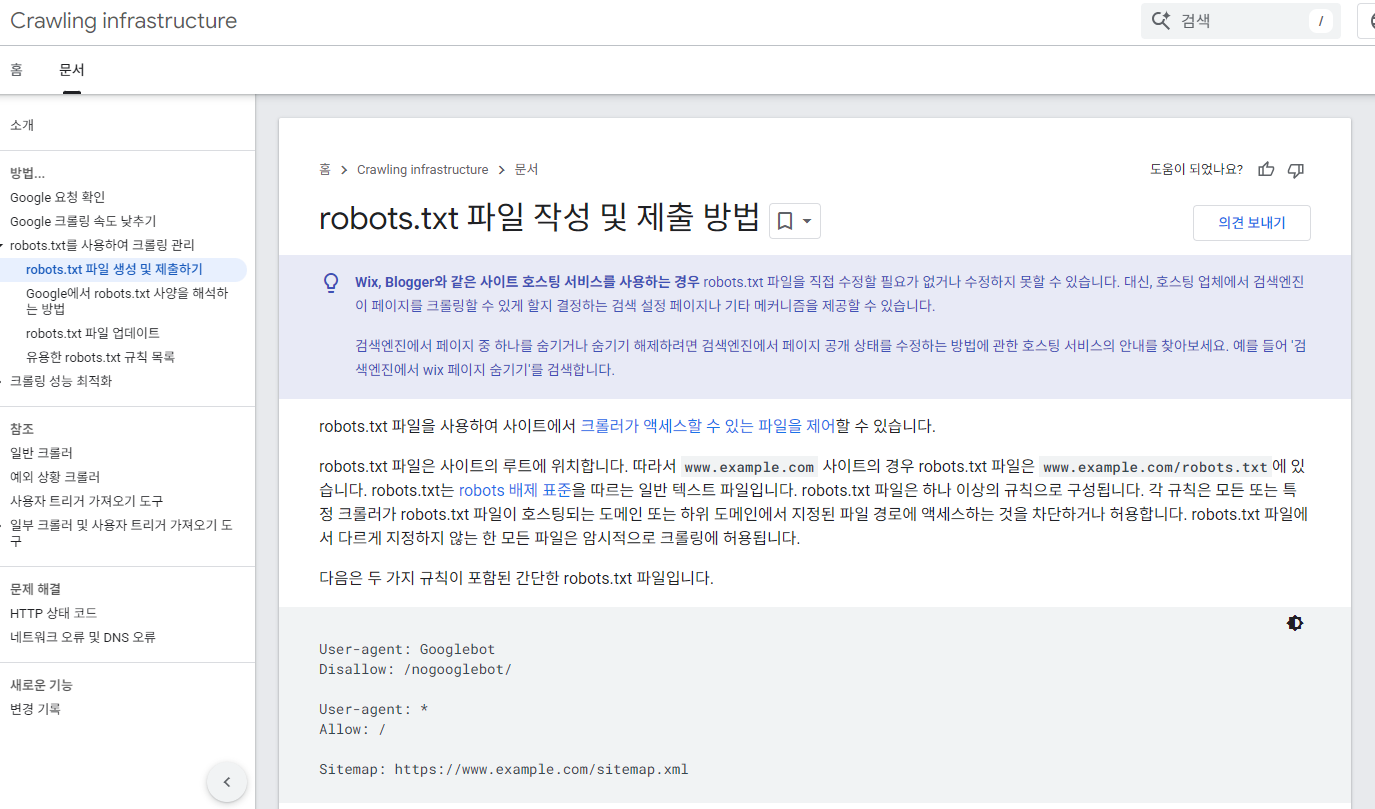
Task: Click the 'www.example.com/robots.txt' inline code
Action: pos(1155,467)
